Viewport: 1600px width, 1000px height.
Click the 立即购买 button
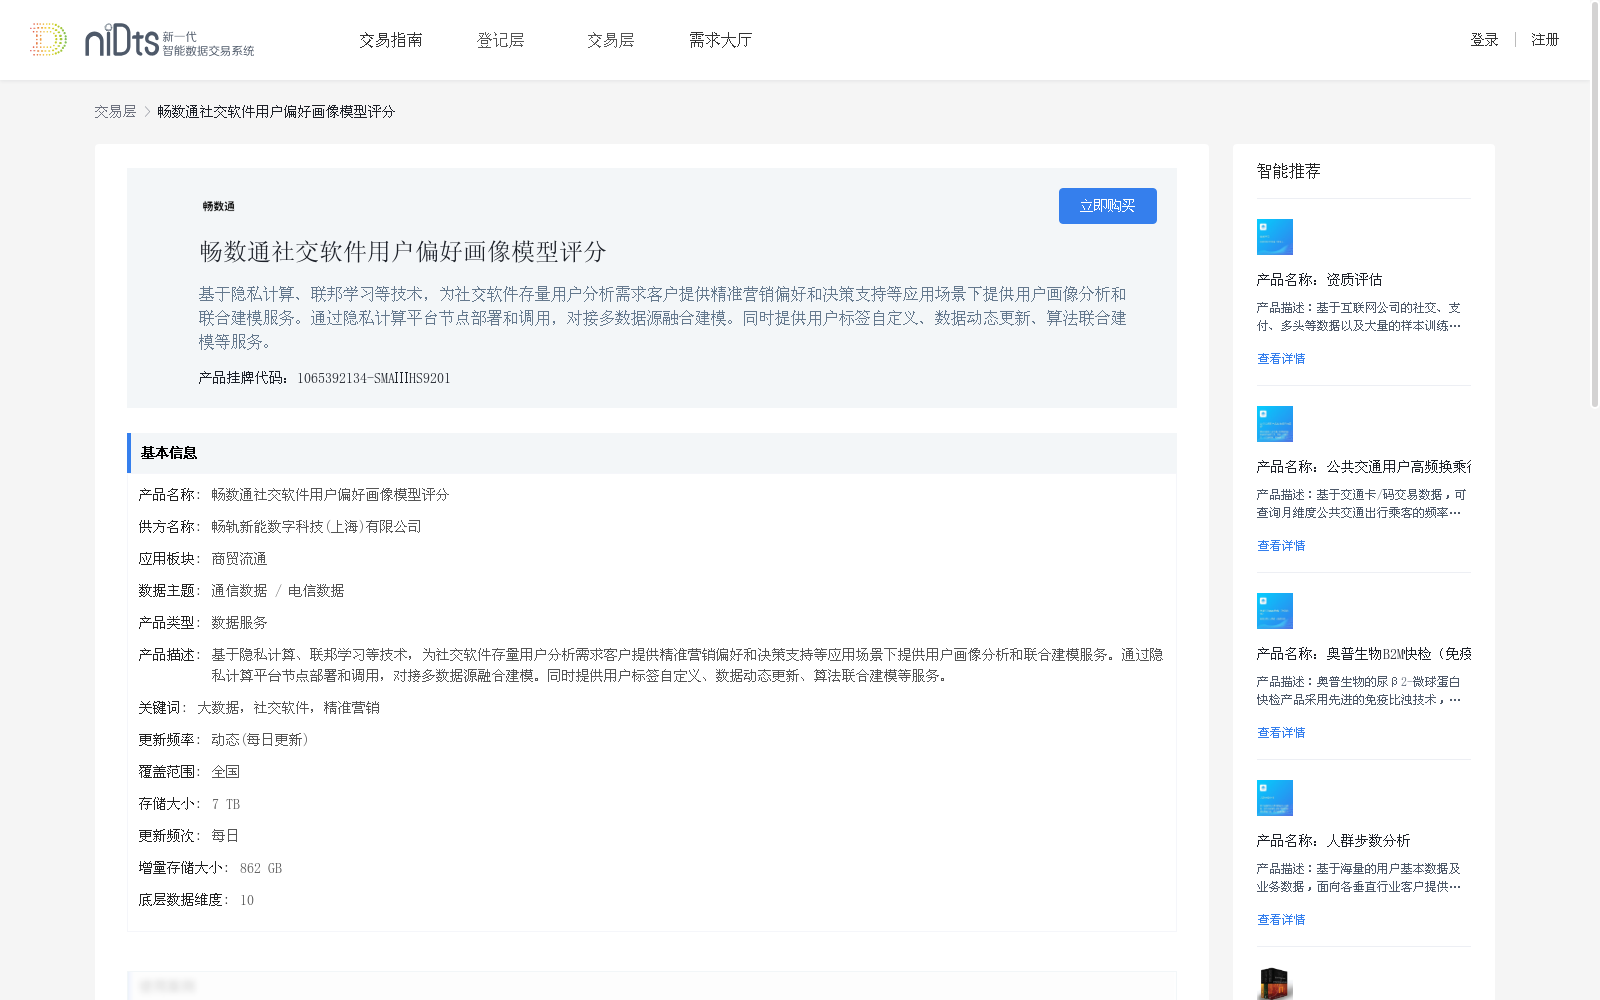click(x=1108, y=206)
